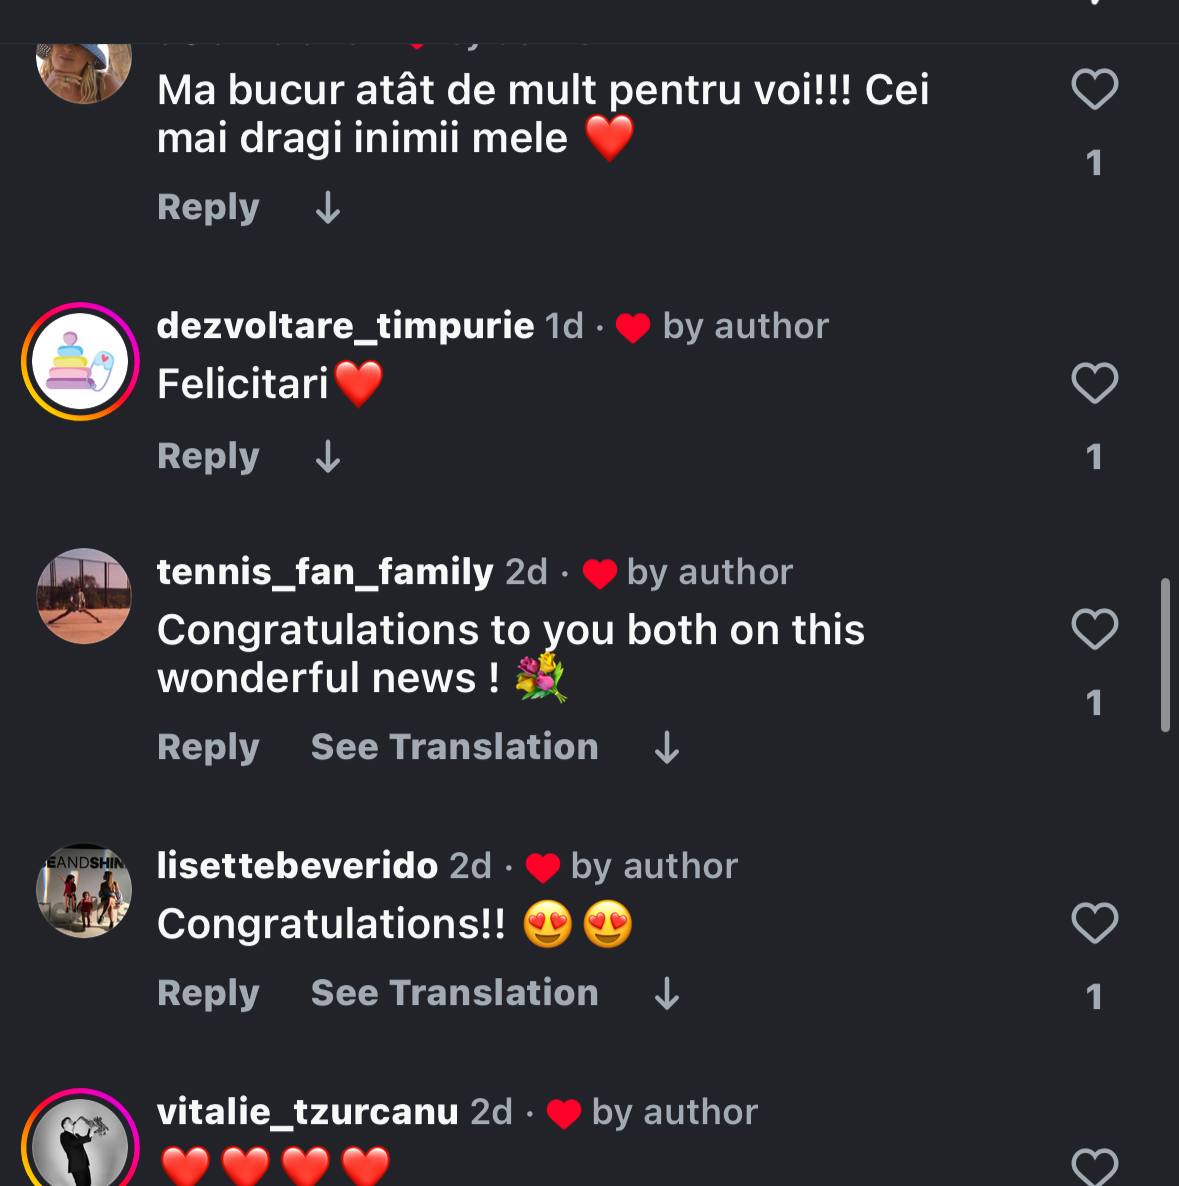Expand arrow under tennis_fan_family comment
This screenshot has height=1186, width=1179.
[667, 748]
